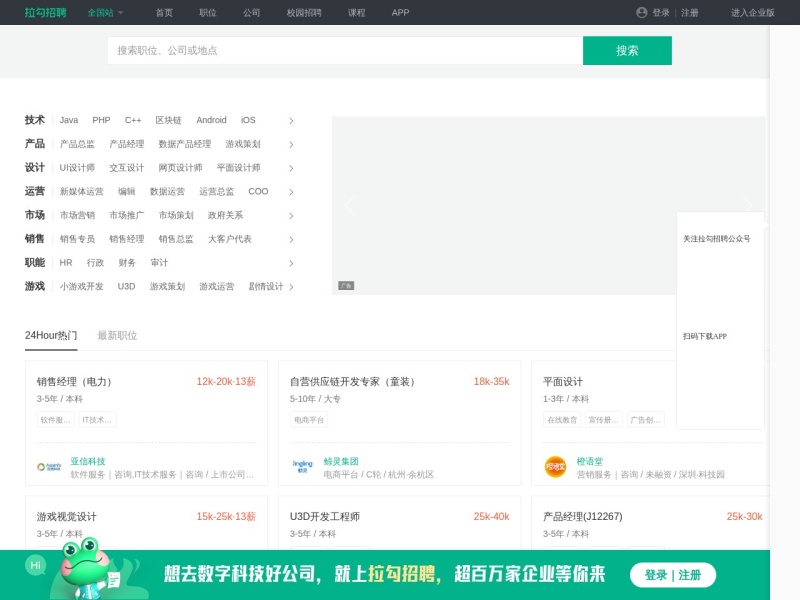Open 橙语堂 company link
Image resolution: width=800 pixels, height=600 pixels.
(590, 461)
